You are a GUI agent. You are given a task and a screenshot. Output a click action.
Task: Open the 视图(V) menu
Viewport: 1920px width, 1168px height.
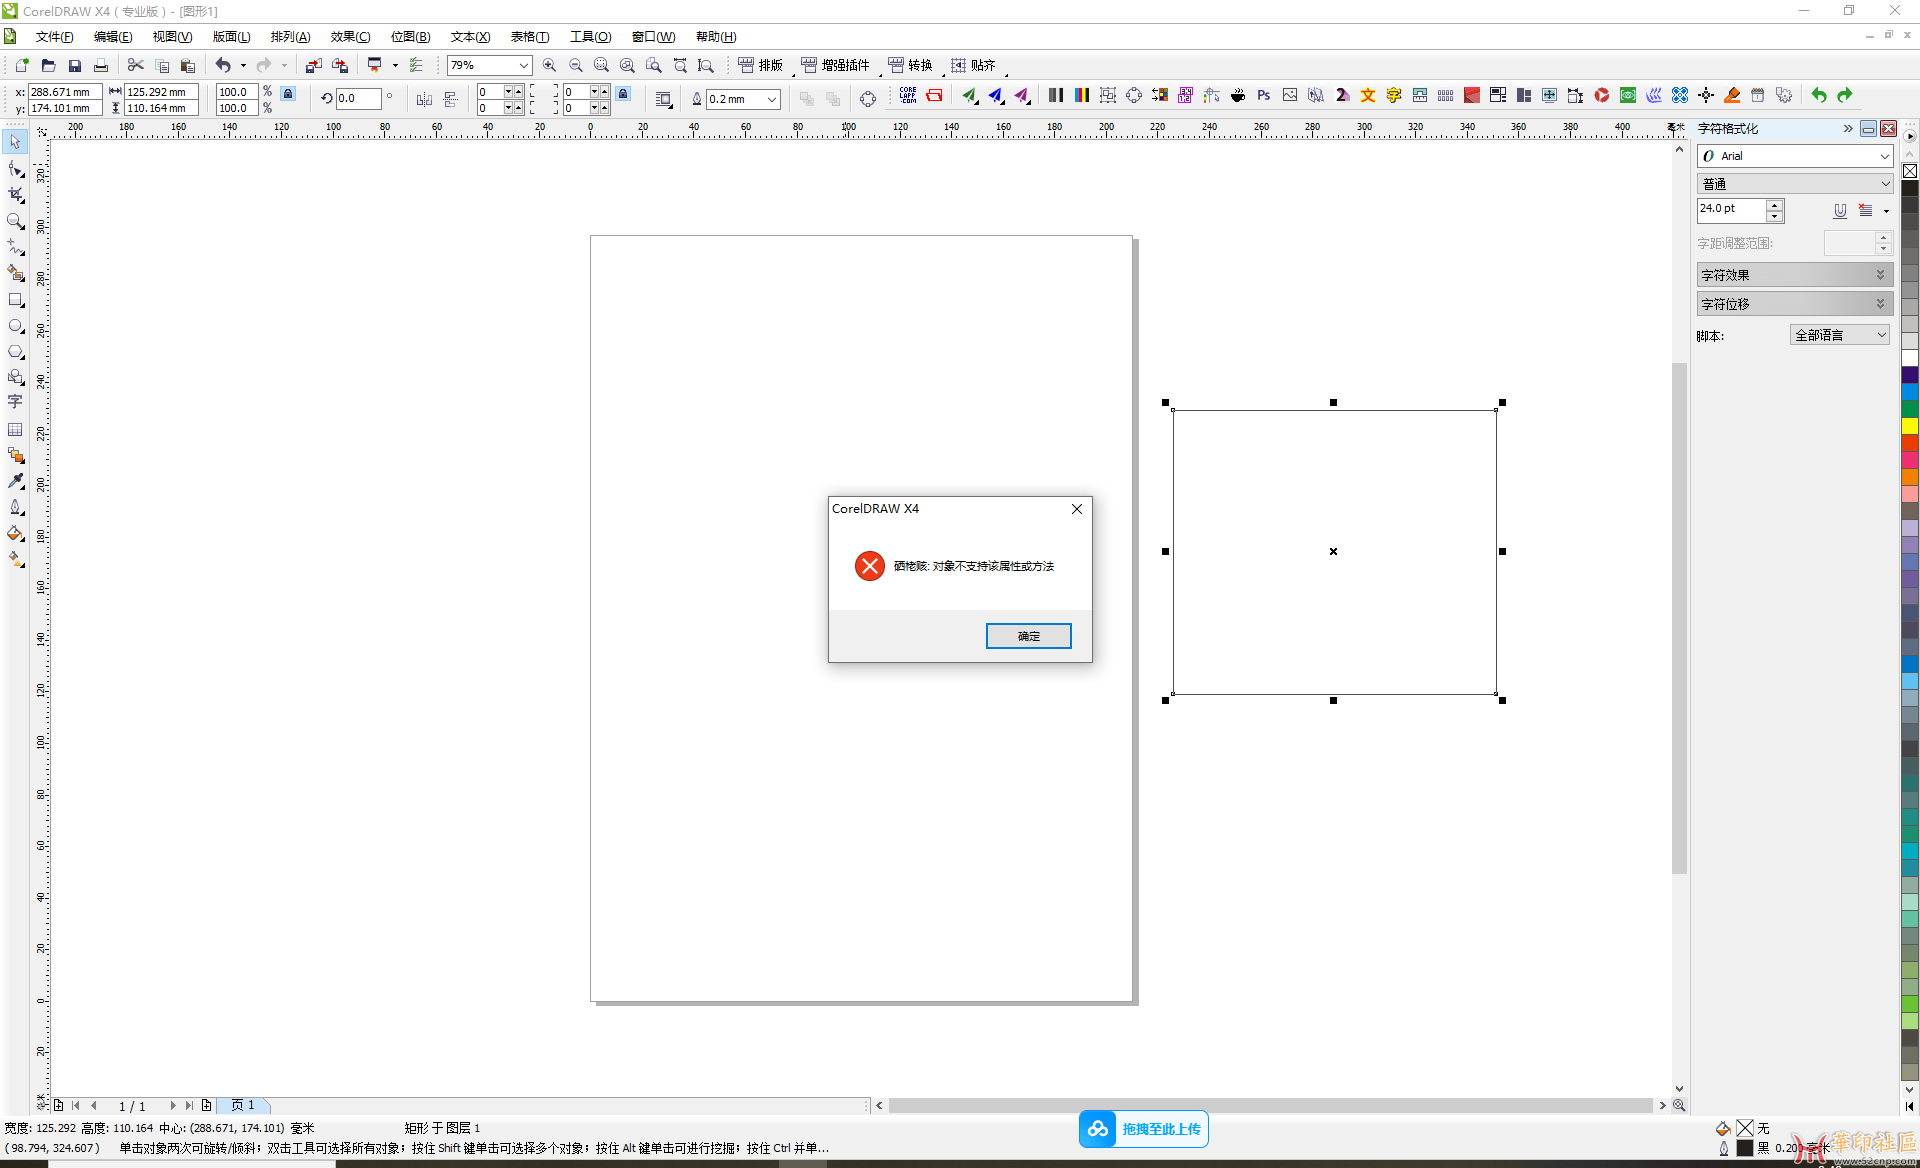pos(172,37)
